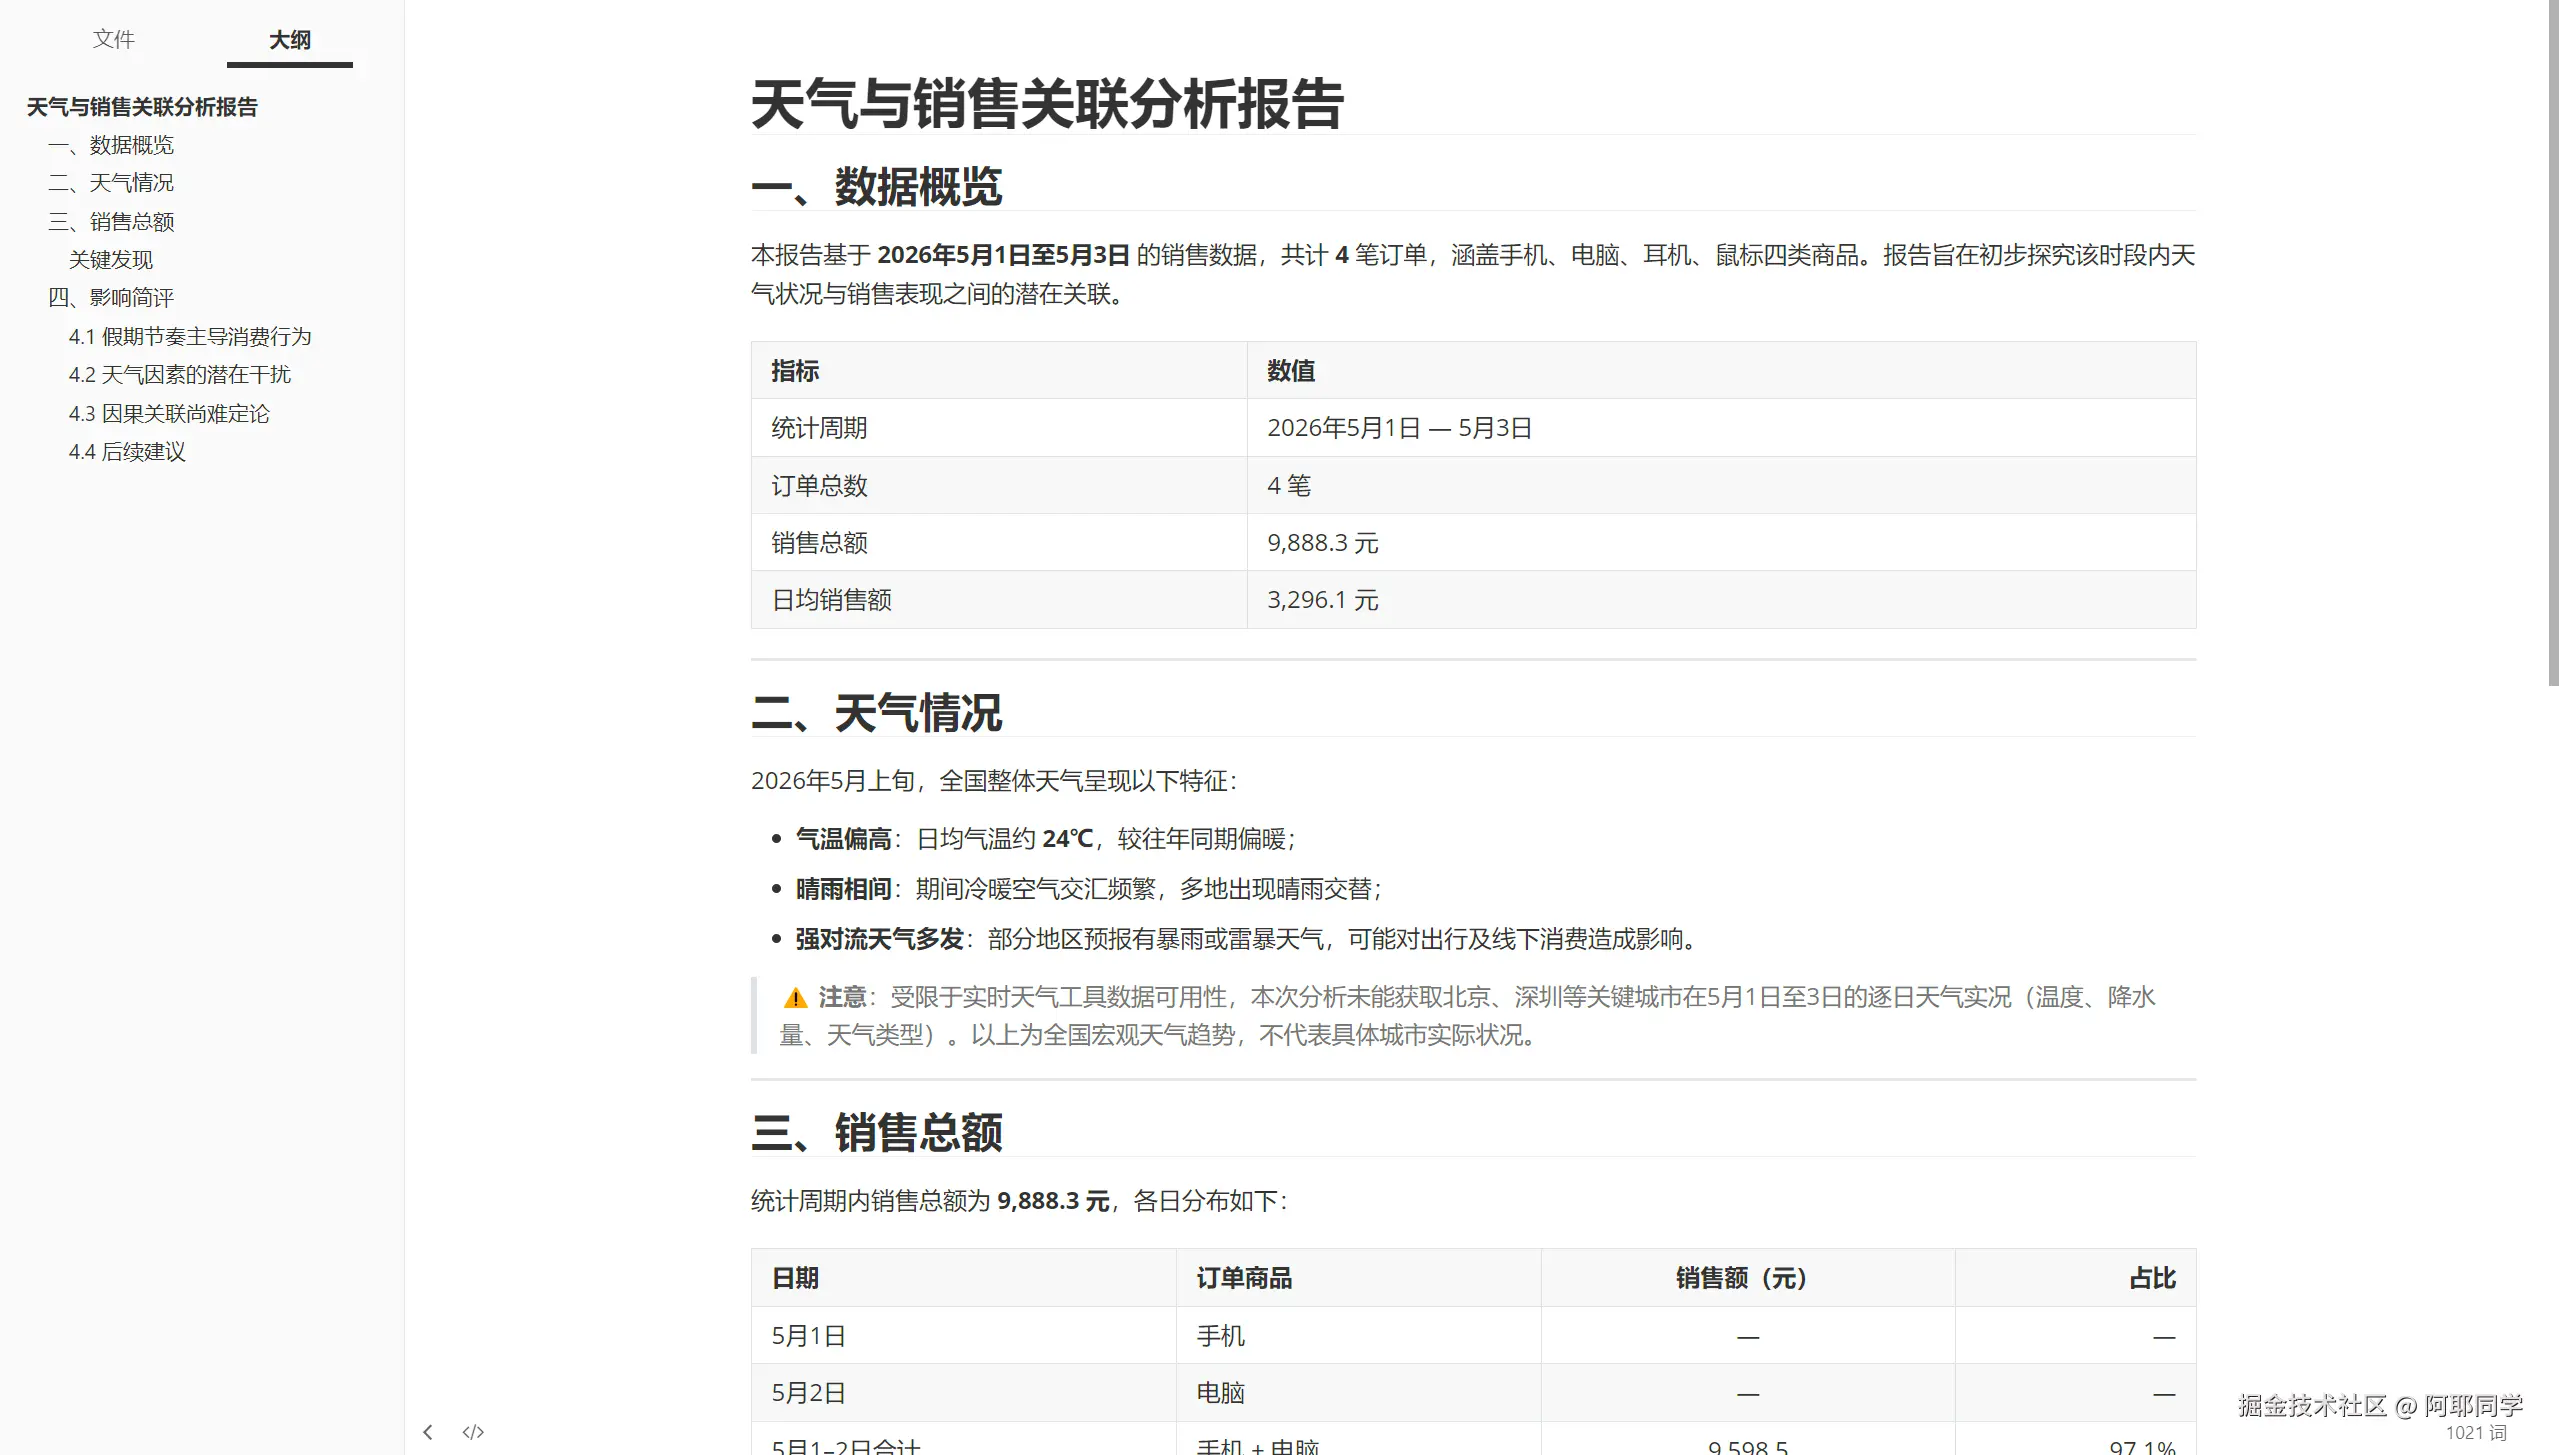
Task: Click cell 2026年5月1日 — 5月3日
Action: 1721,428
